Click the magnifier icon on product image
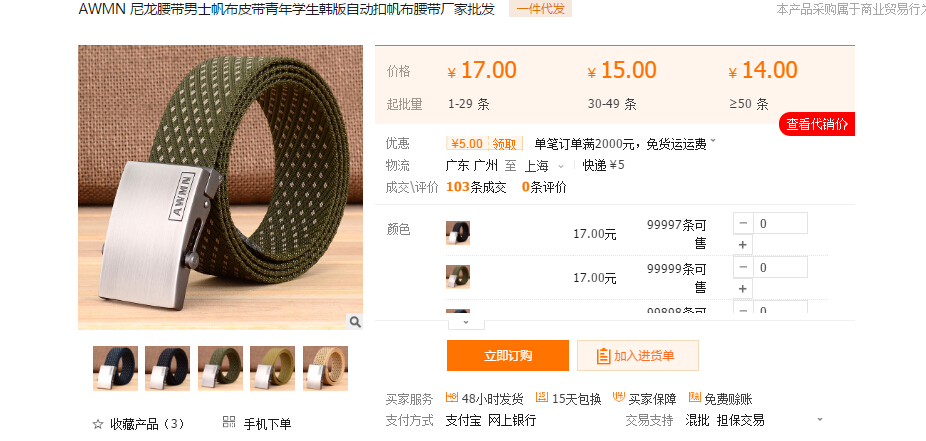The height and width of the screenshot is (441, 926). click(354, 322)
